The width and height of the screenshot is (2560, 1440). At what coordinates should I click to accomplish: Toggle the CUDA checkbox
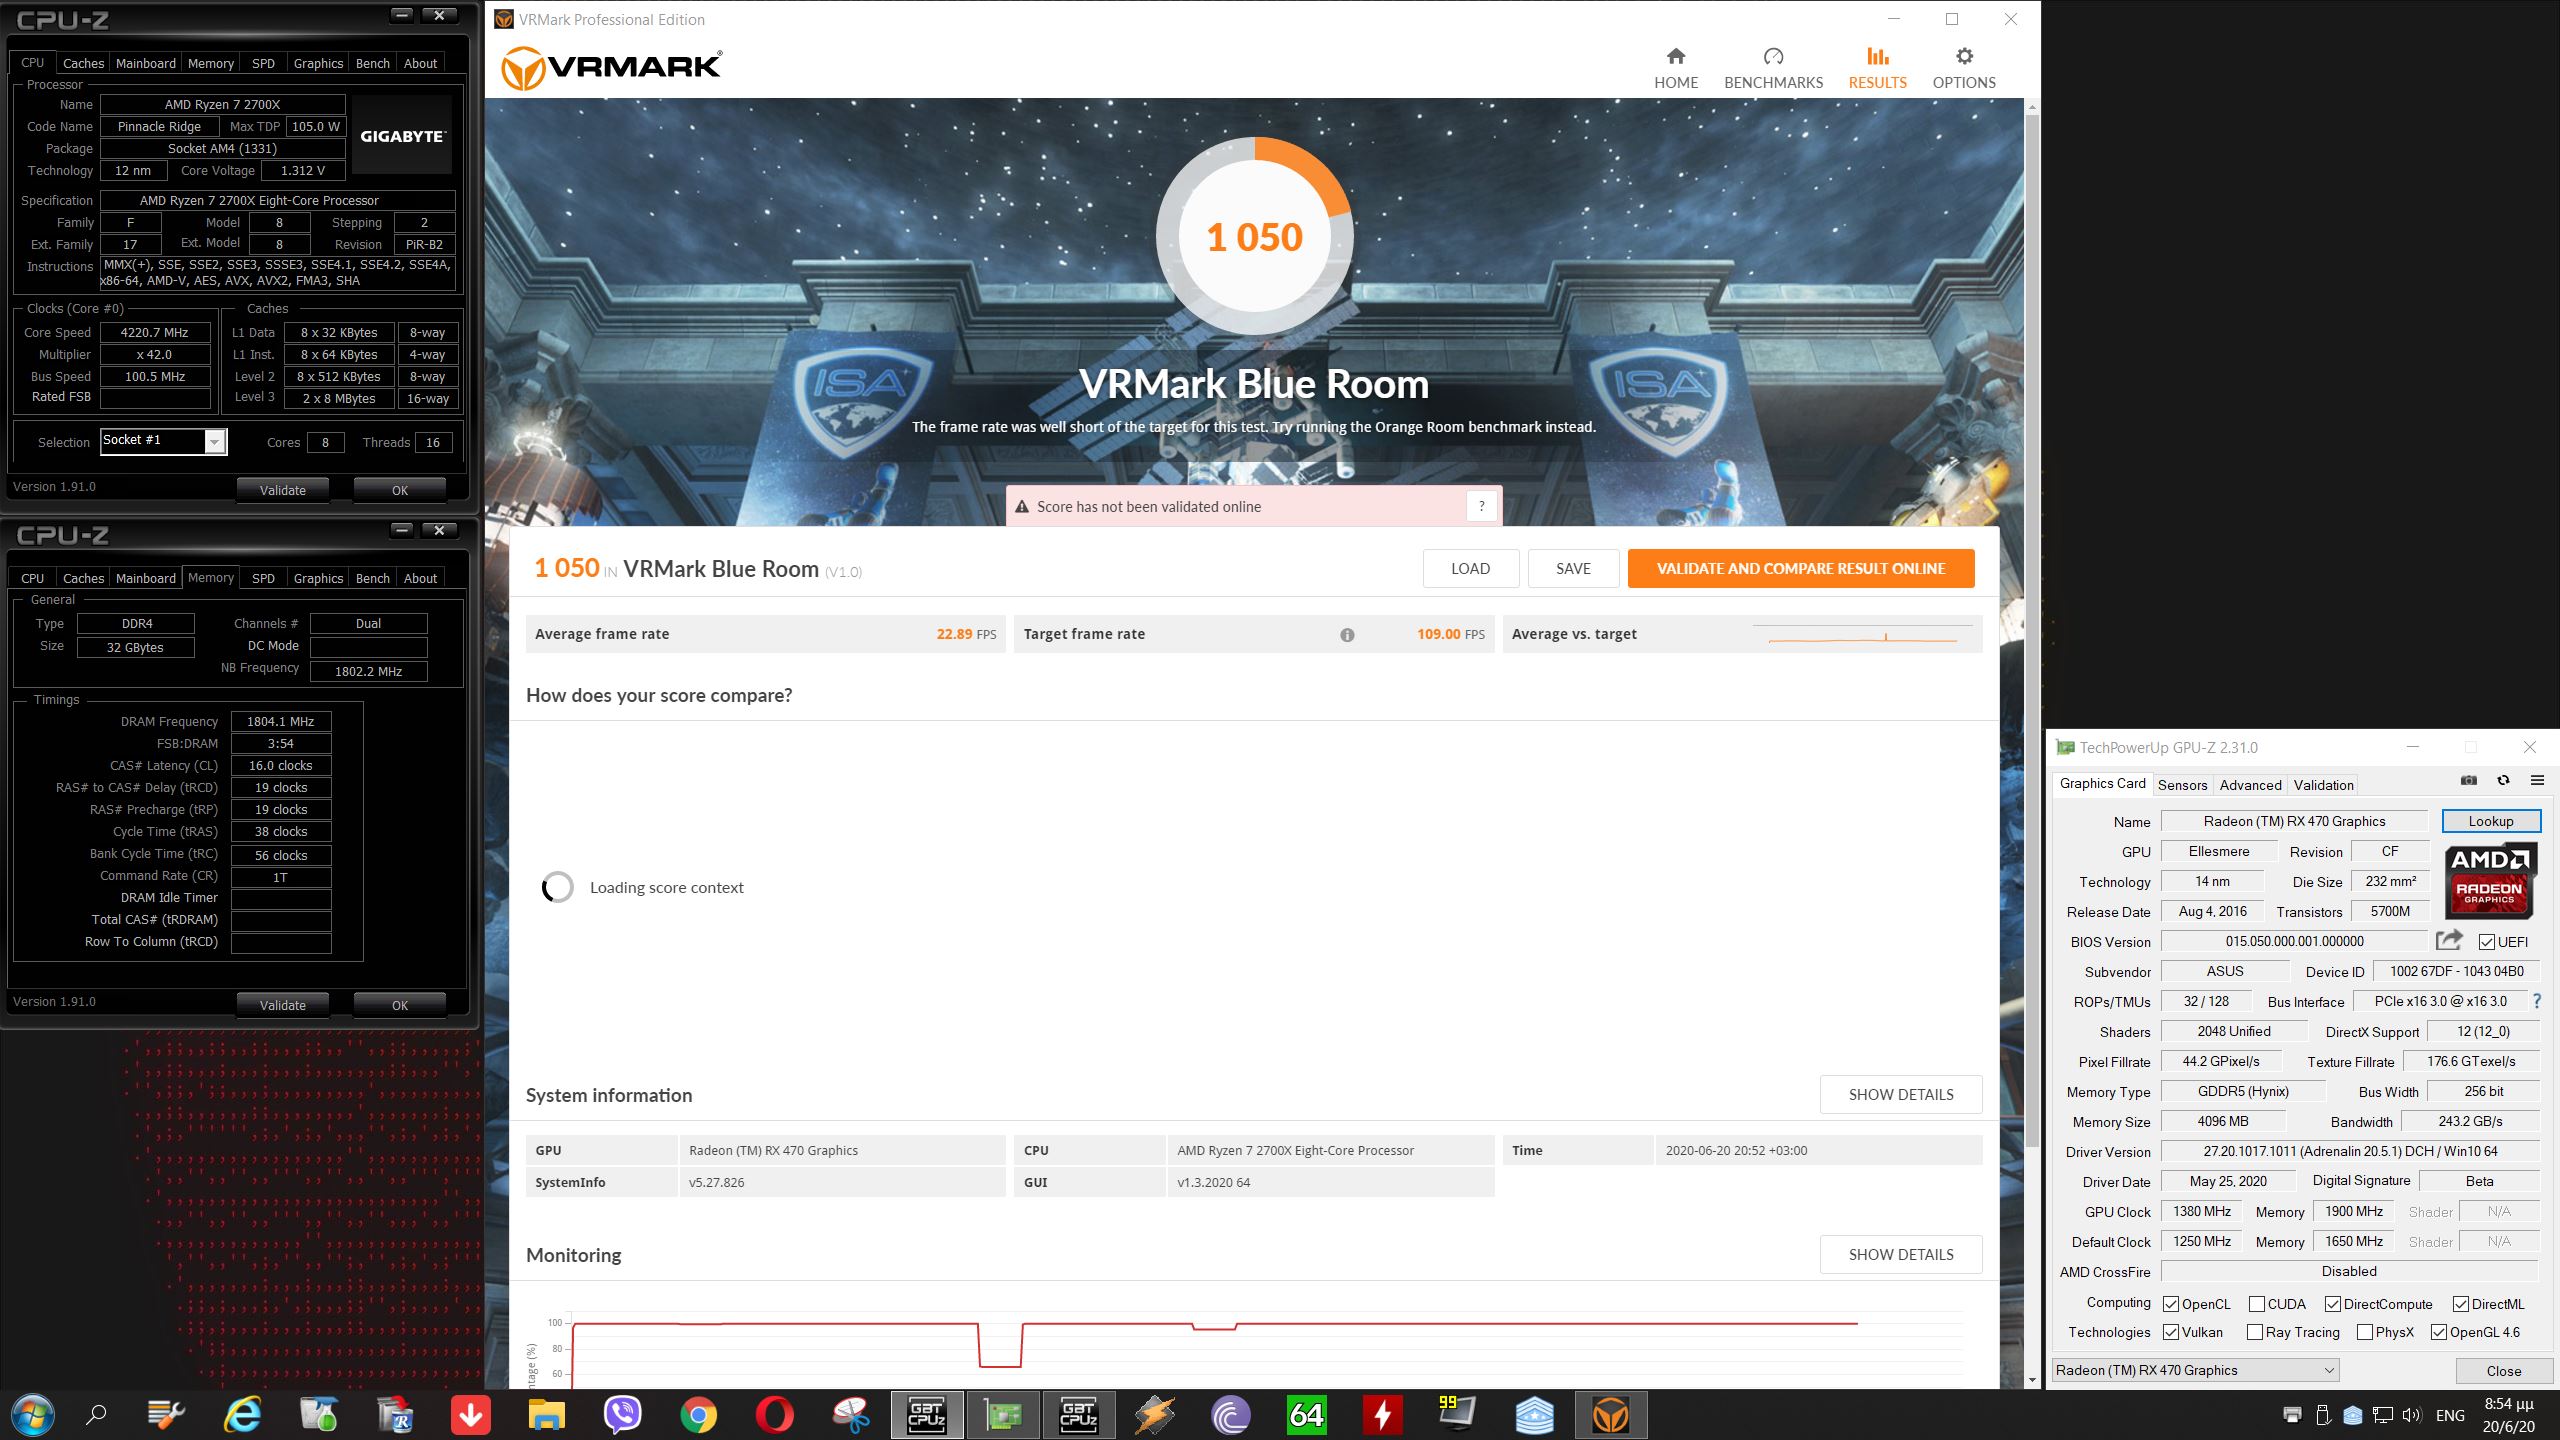tap(2257, 1304)
